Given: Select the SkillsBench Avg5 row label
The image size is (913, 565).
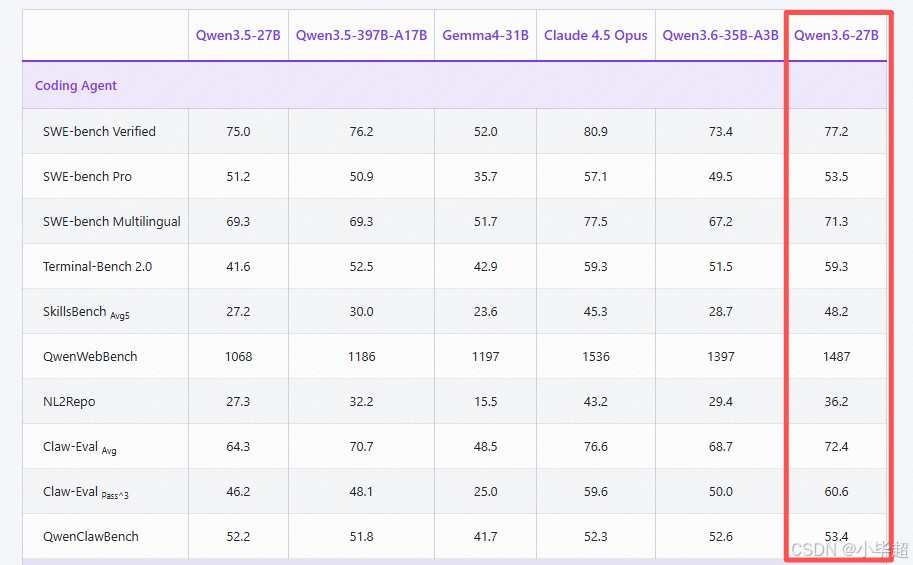Looking at the screenshot, I should coord(86,312).
